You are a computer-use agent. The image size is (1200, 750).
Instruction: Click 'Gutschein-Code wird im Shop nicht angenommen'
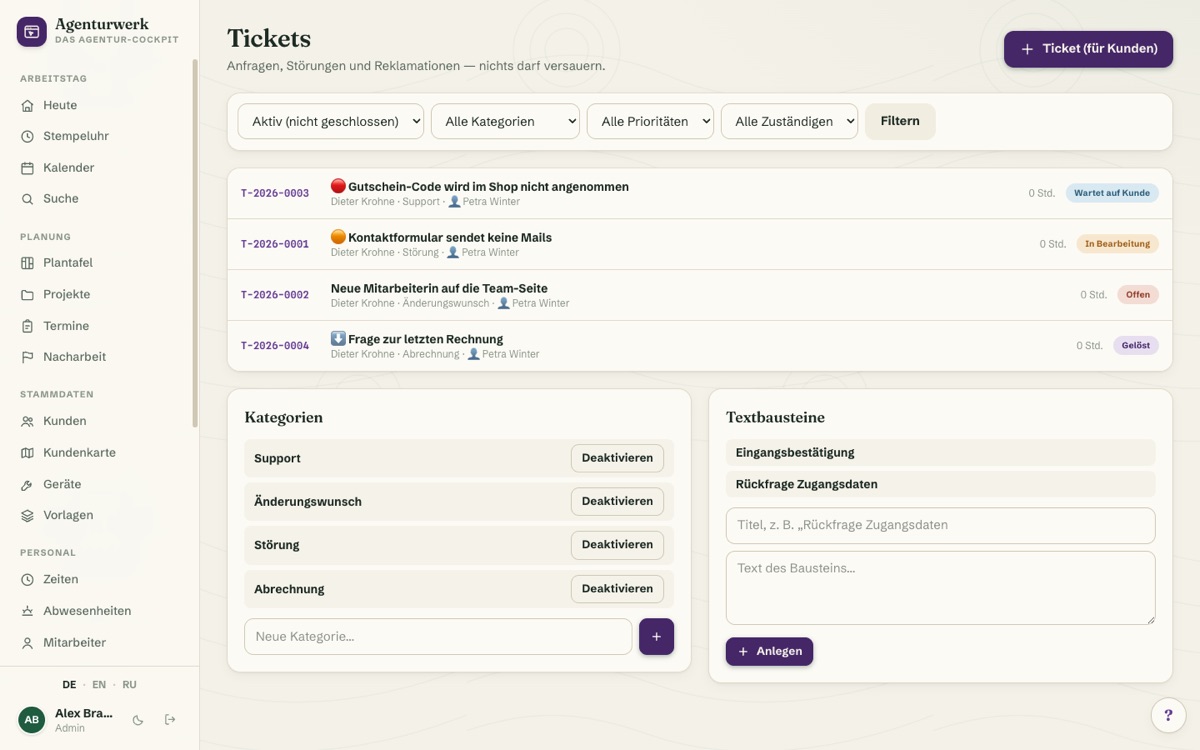(488, 187)
